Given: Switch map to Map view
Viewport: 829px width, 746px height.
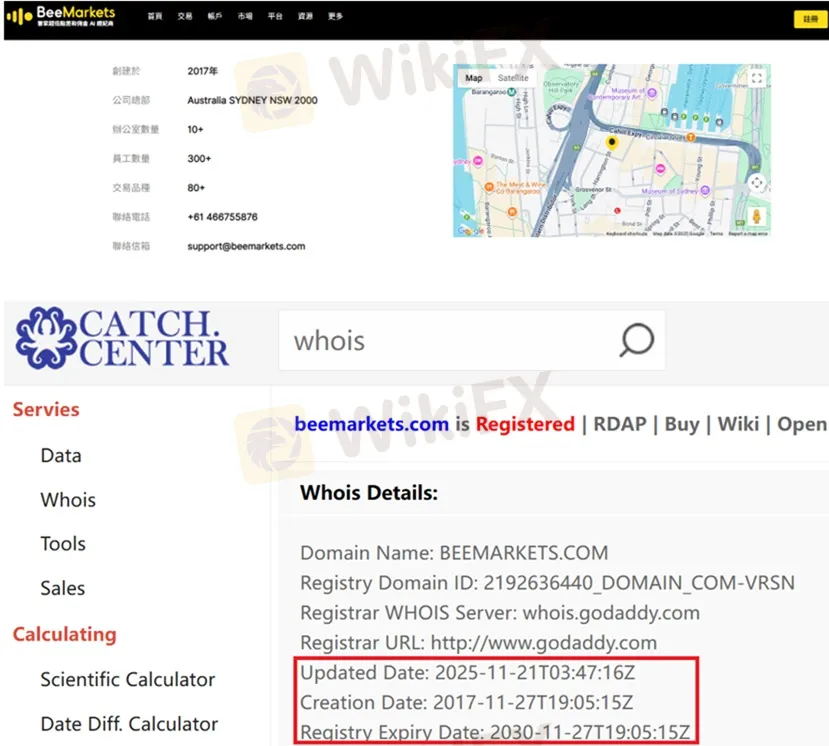Looking at the screenshot, I should (x=474, y=78).
